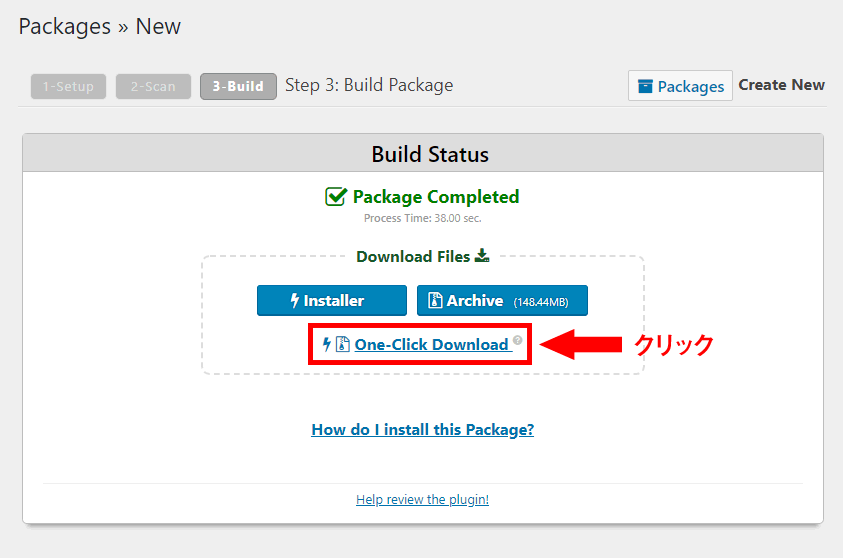Click the download icon beside Download Files

pos(482,256)
